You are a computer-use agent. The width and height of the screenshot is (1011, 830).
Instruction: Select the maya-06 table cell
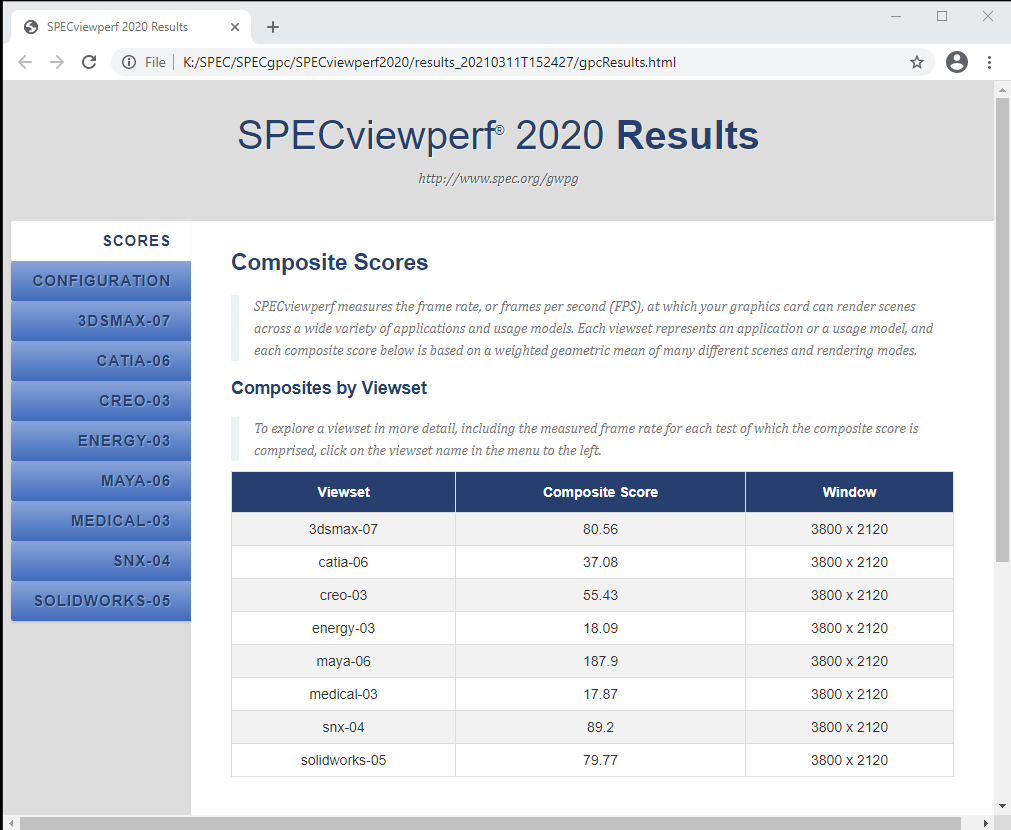click(344, 661)
